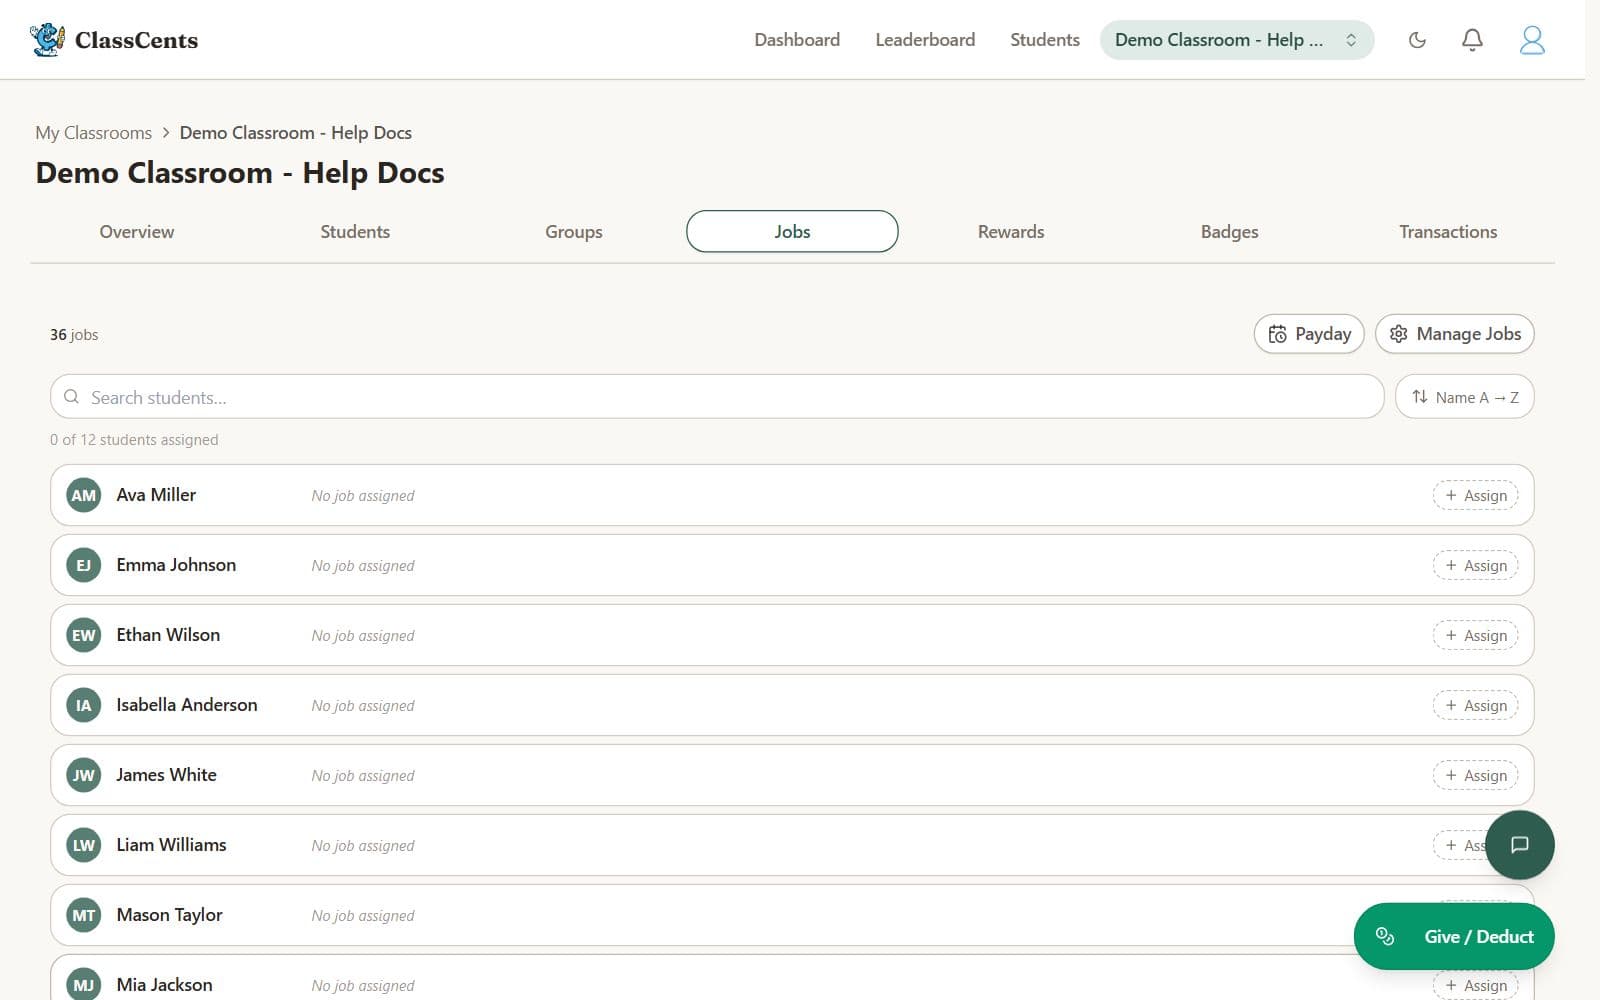View the Transactions tab
Image resolution: width=1600 pixels, height=1000 pixels.
(1448, 232)
